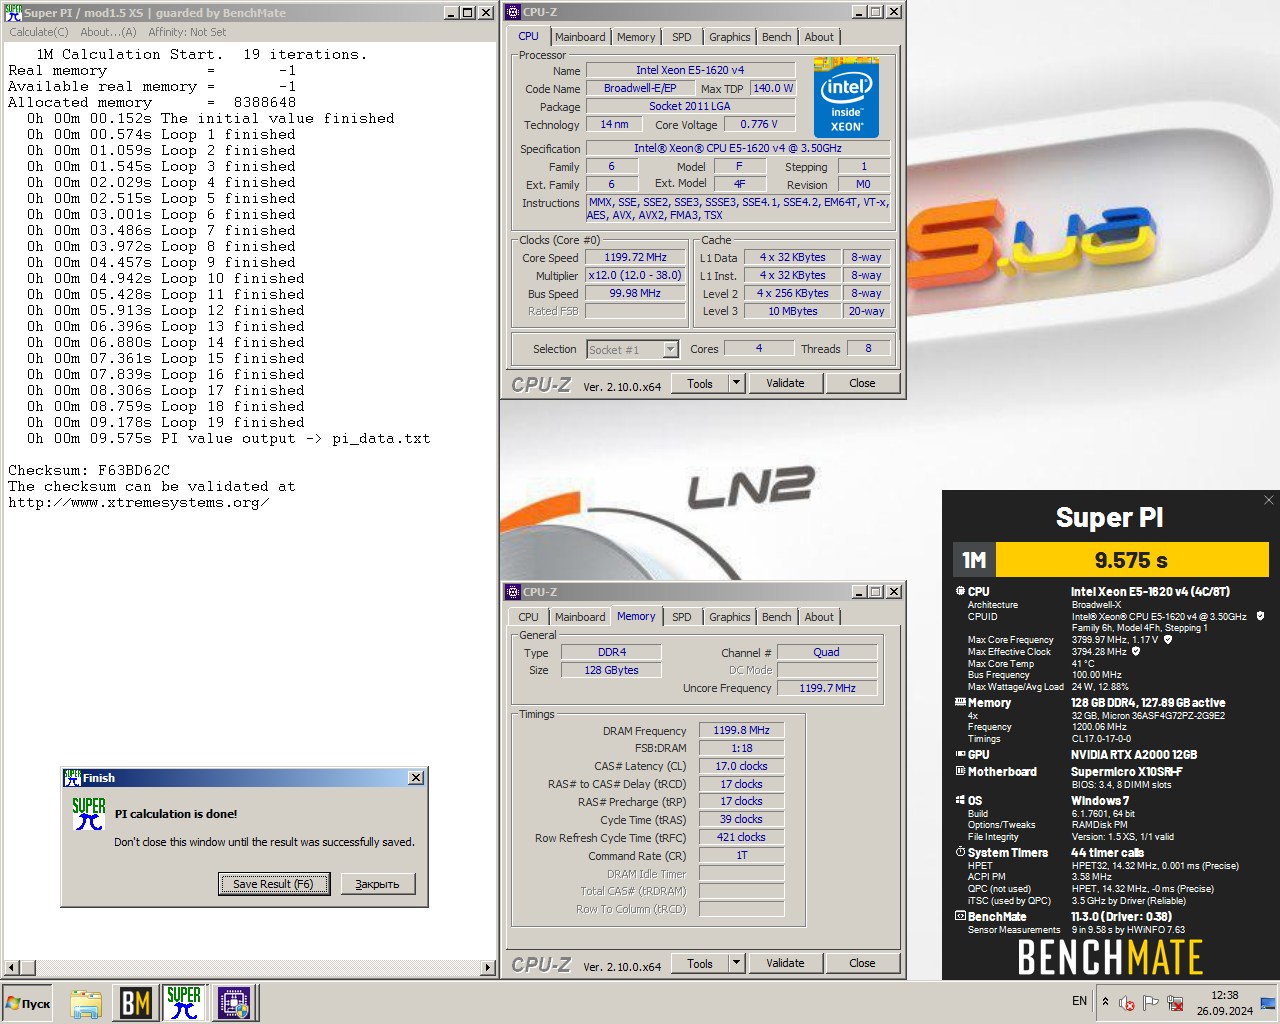Click the GPU icon in BenchMate

[960, 754]
